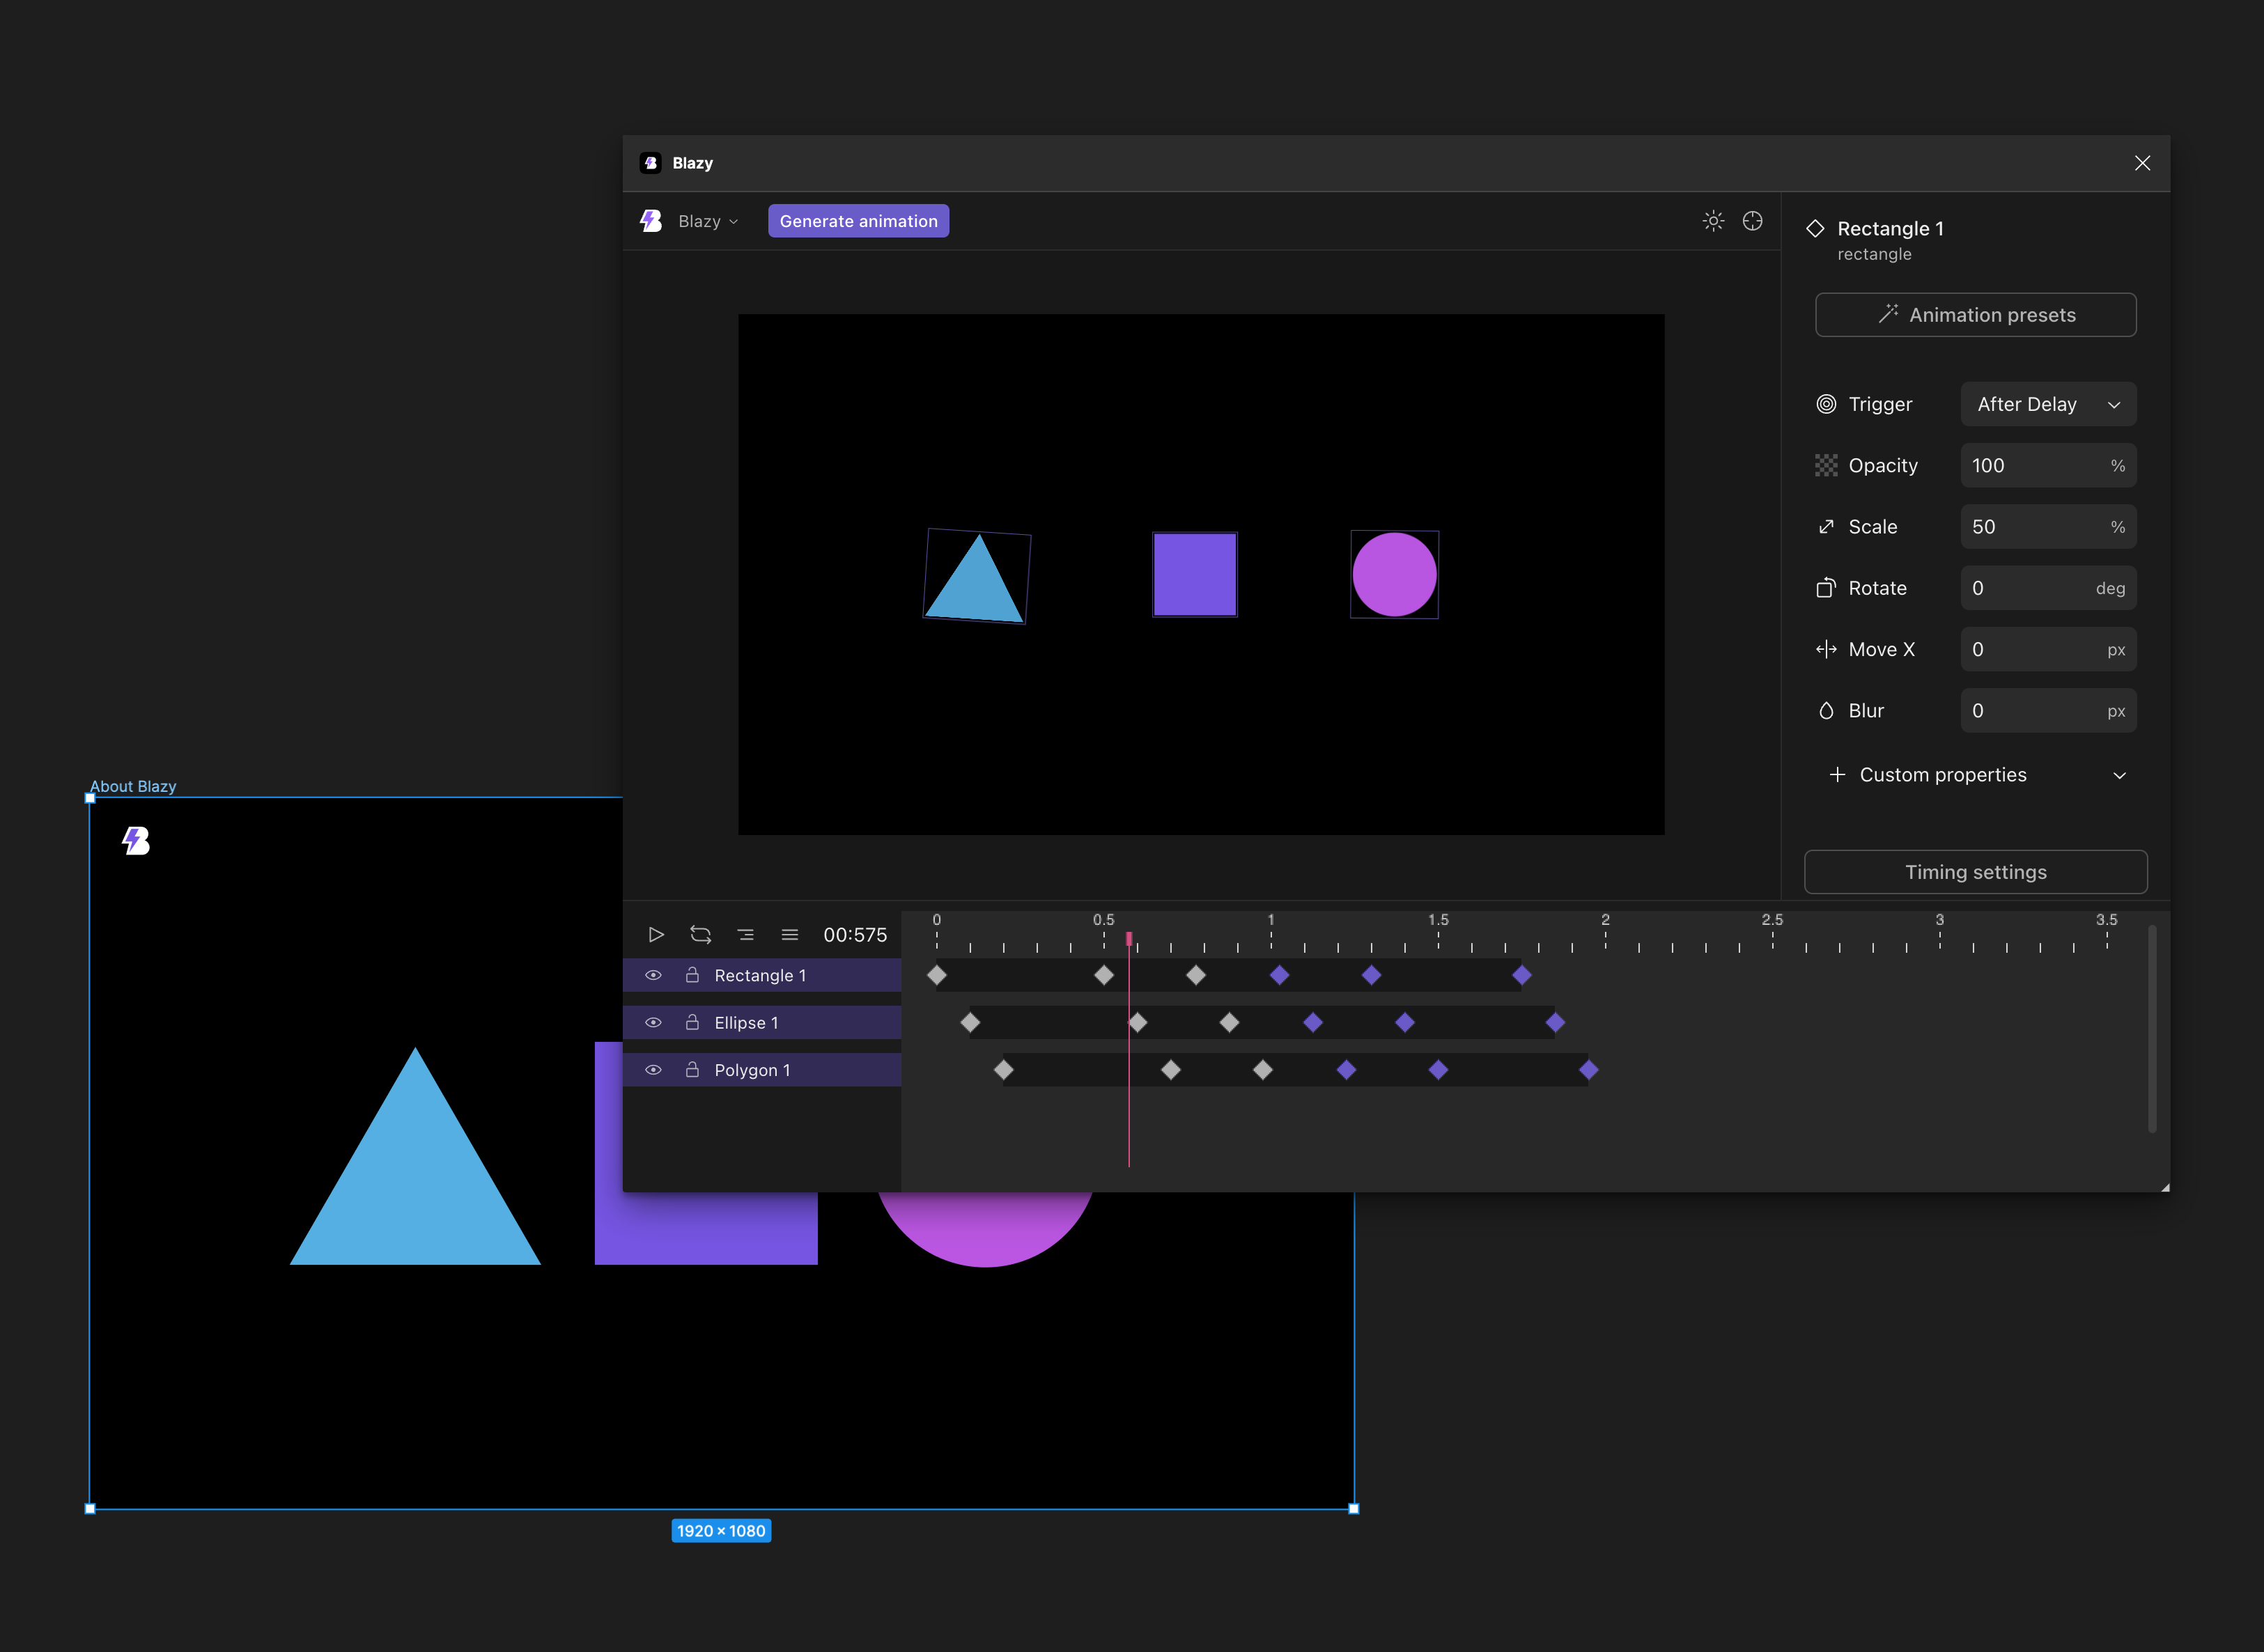The image size is (2264, 1652).
Task: Click the keyframe diamond icon beside Rectangle 1 title
Action: tap(1815, 228)
